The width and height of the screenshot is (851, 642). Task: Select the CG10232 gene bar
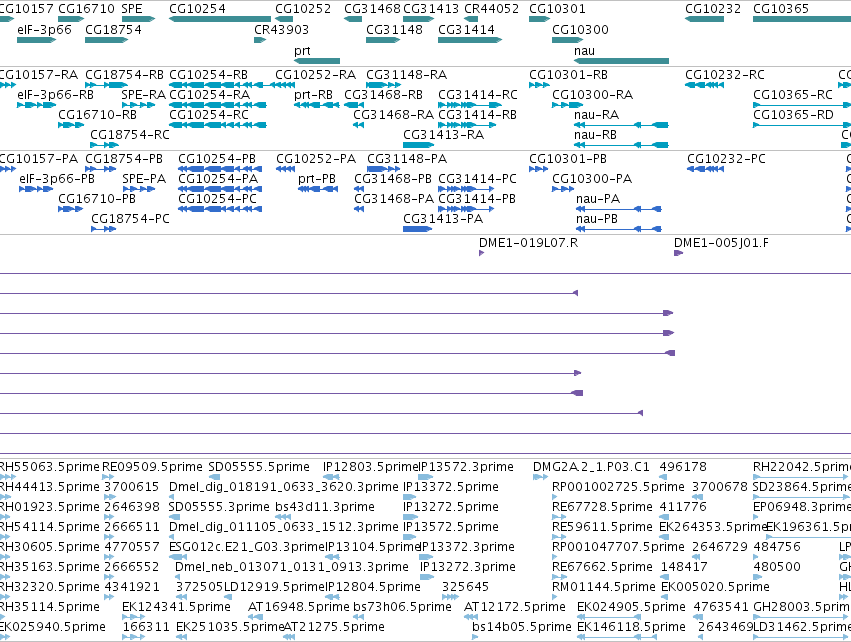[x=704, y=19]
